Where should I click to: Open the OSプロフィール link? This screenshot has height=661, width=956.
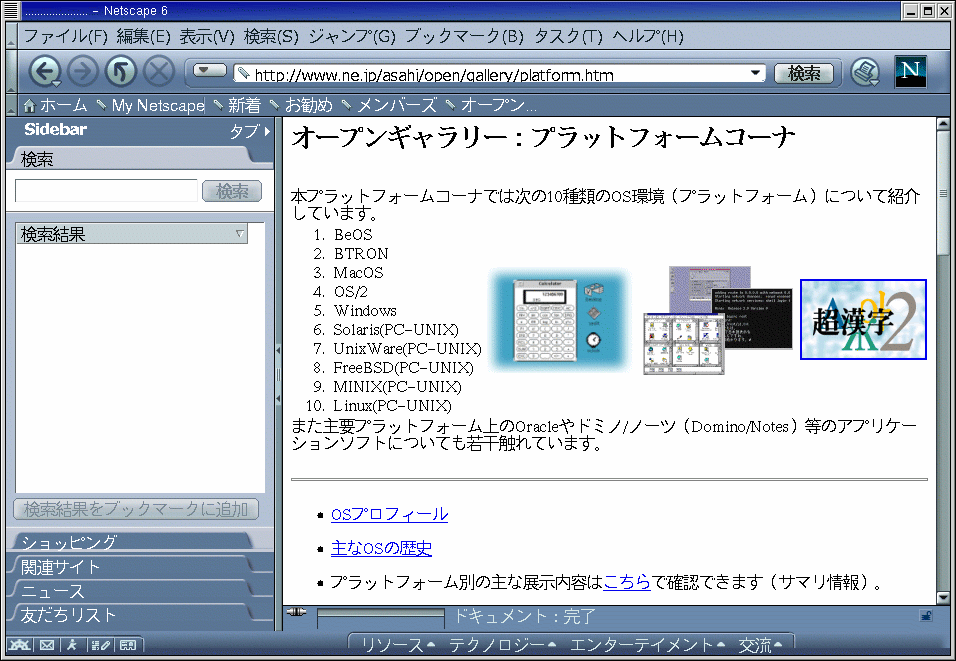389,514
